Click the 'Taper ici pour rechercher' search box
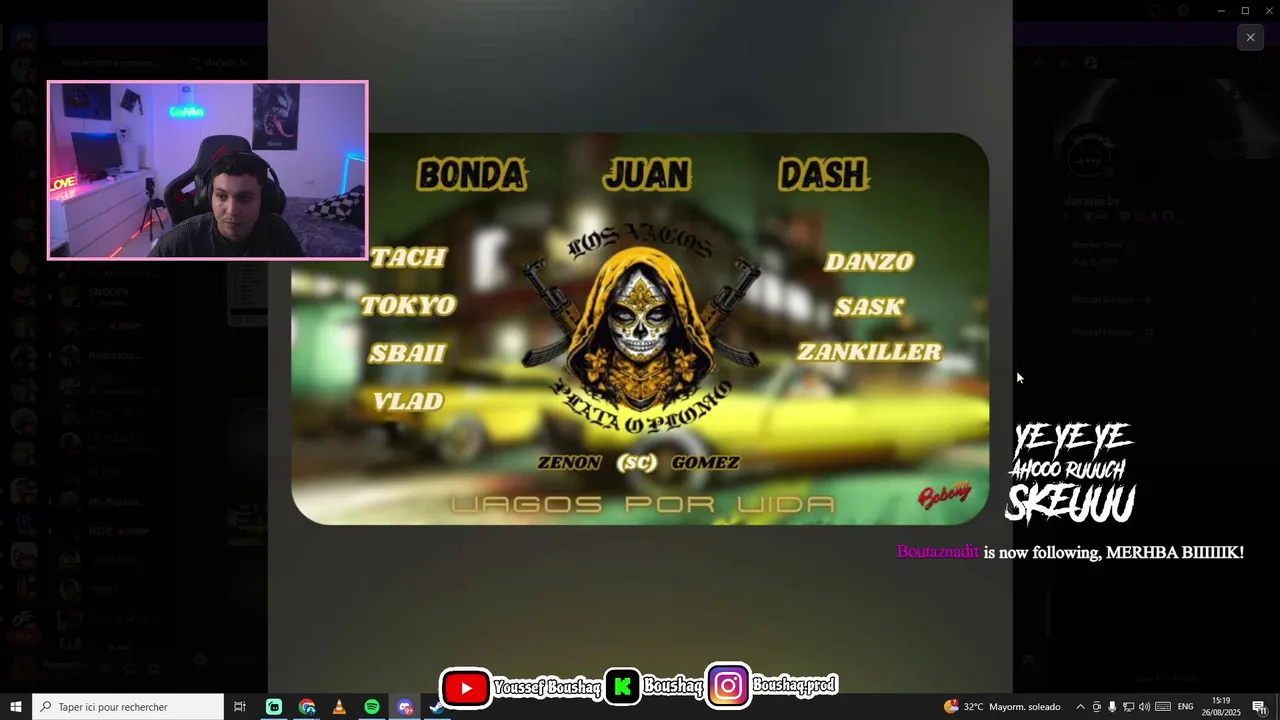 coord(128,707)
